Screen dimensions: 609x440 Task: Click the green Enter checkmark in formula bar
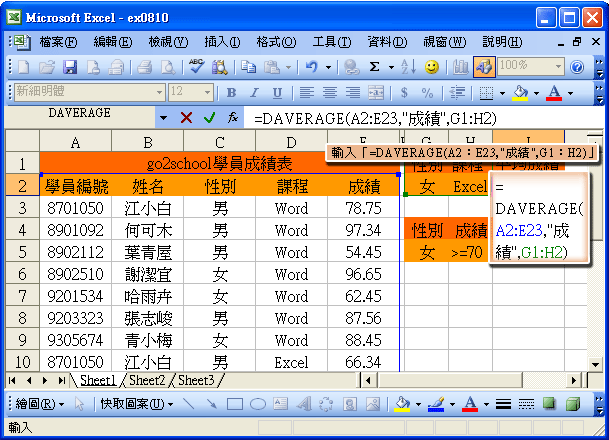point(209,117)
